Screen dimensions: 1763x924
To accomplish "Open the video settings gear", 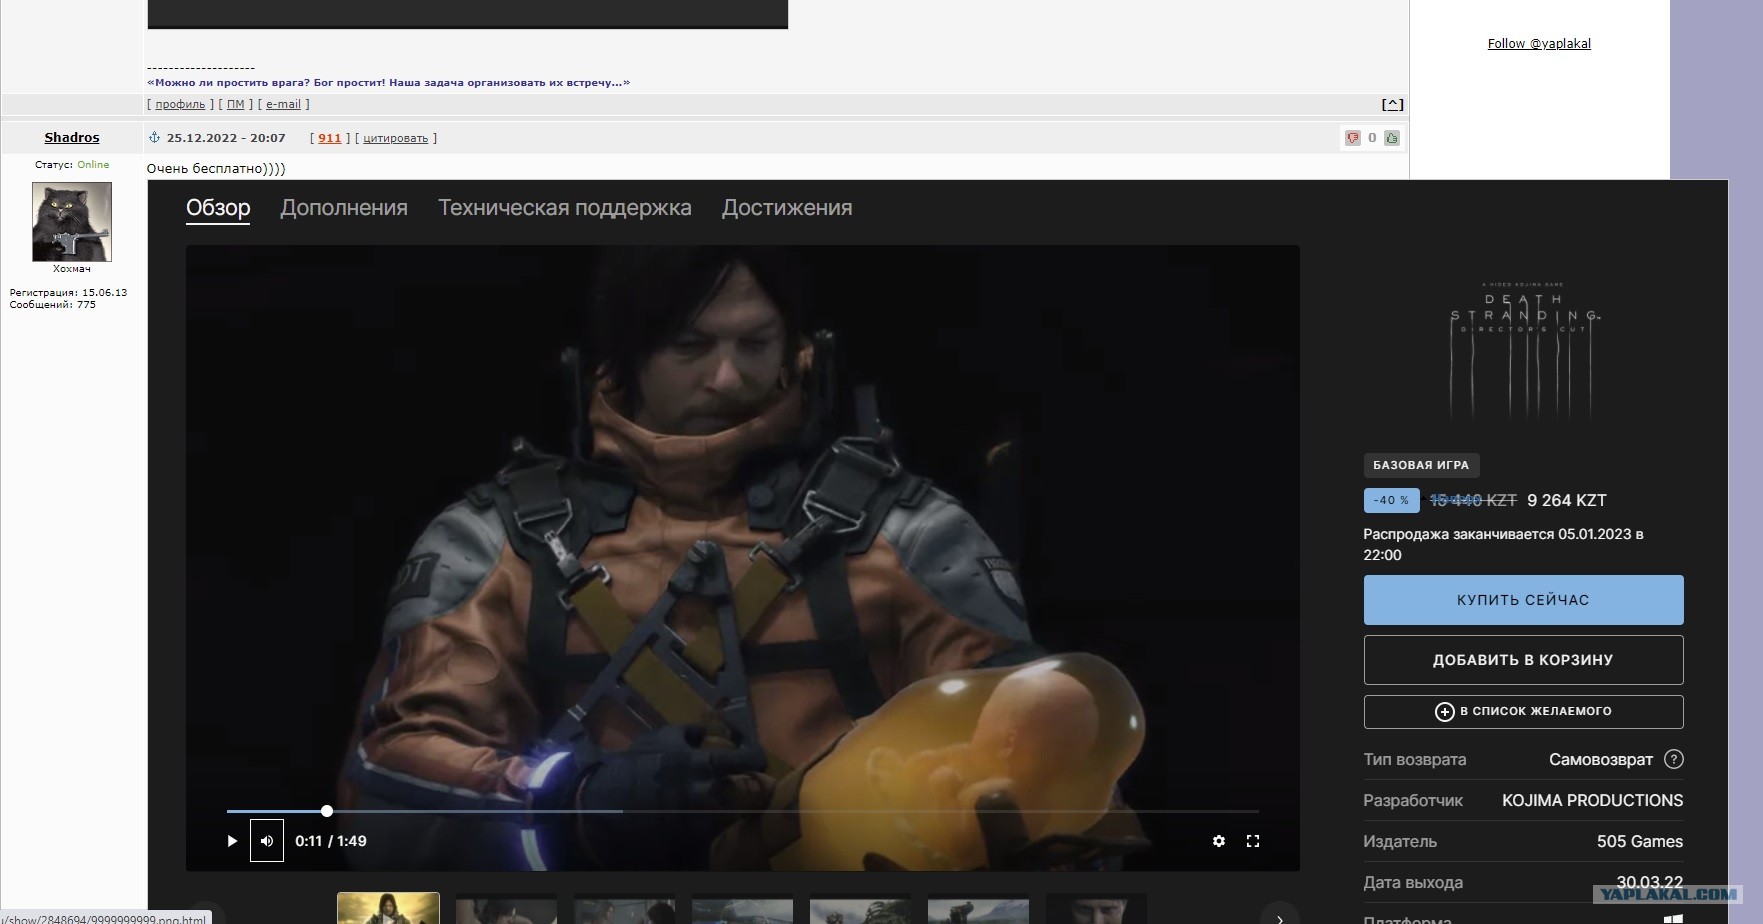I will pos(1219,841).
